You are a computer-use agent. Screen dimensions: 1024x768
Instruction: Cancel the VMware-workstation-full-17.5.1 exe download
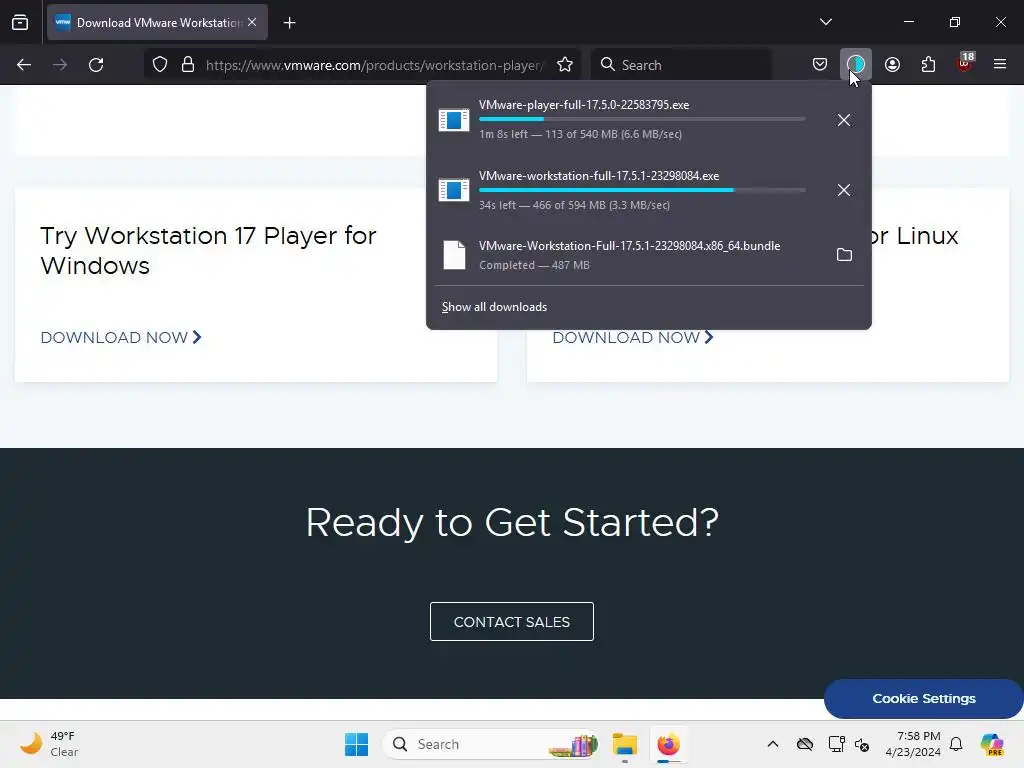(x=844, y=190)
